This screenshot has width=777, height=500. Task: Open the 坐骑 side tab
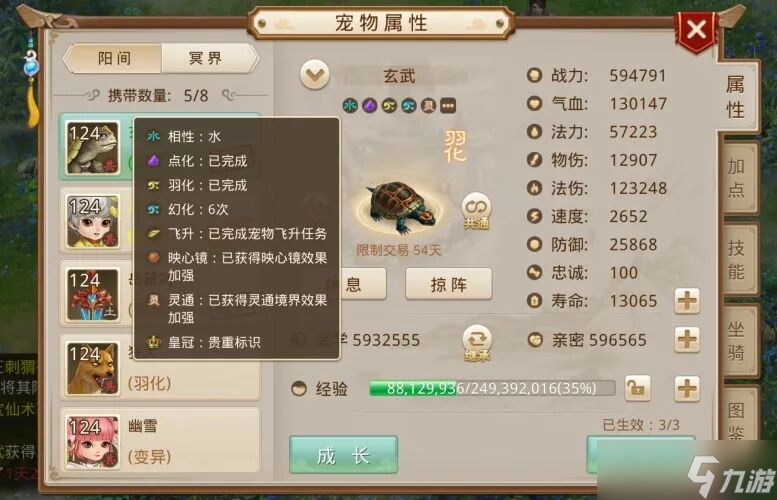click(x=737, y=341)
